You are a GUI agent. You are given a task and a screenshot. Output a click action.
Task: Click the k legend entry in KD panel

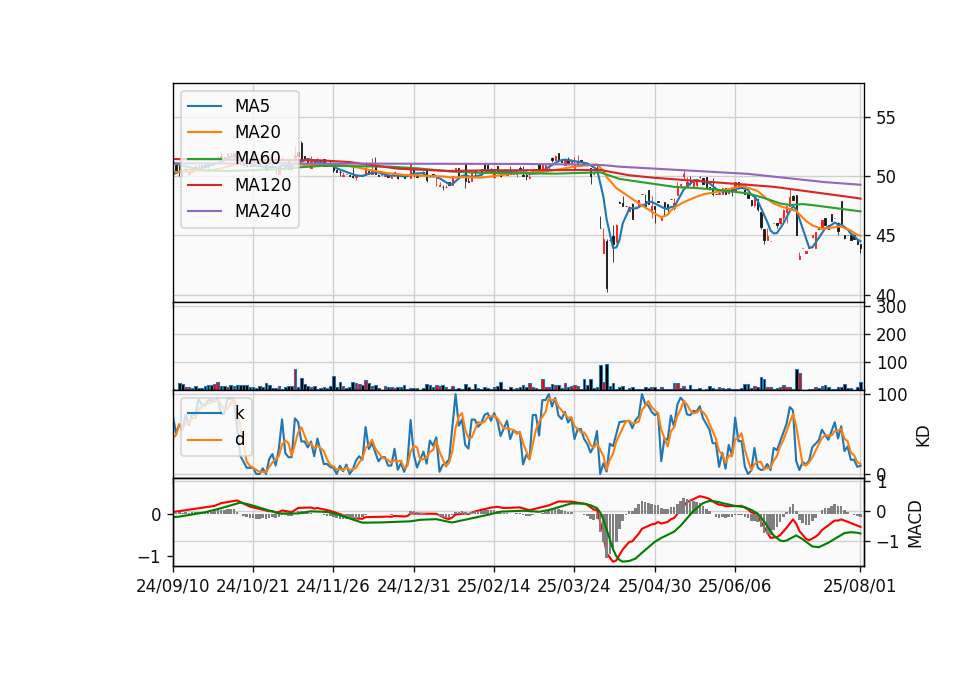(x=239, y=413)
